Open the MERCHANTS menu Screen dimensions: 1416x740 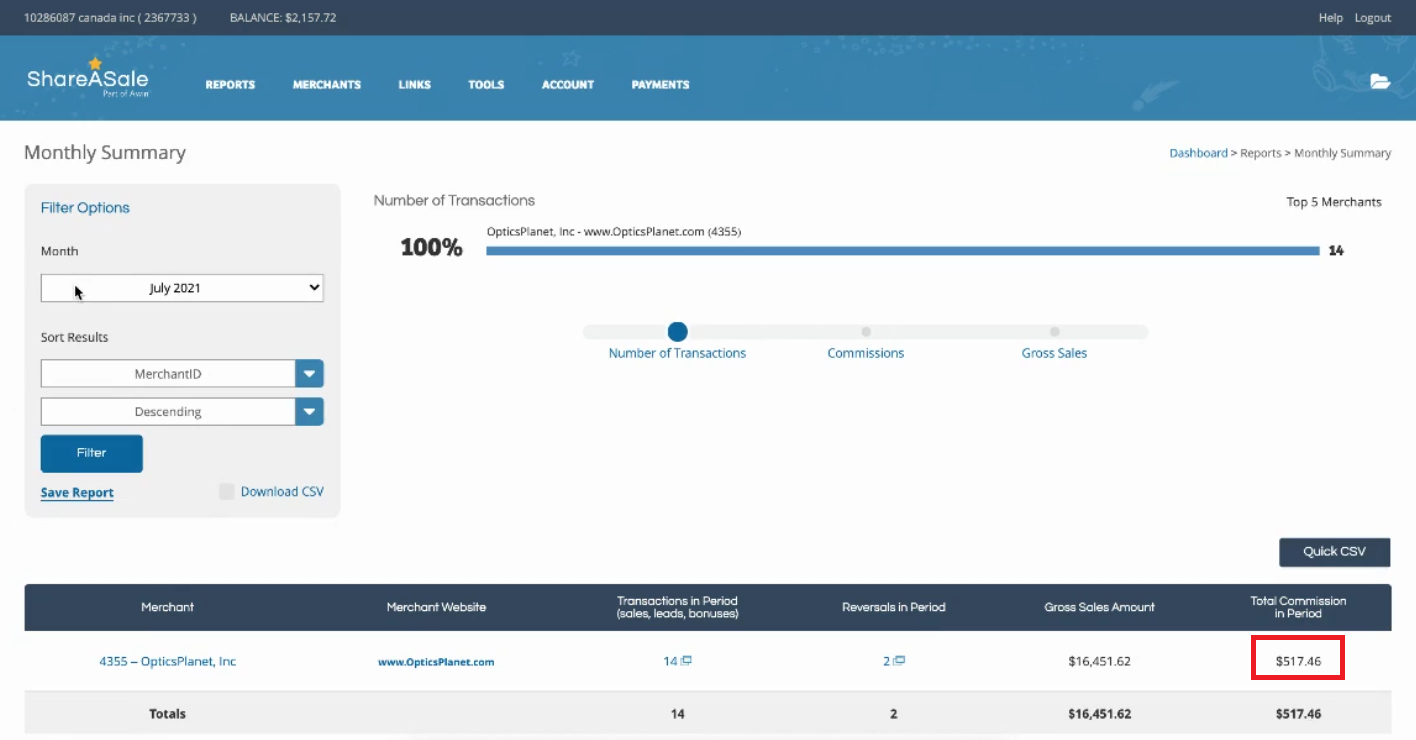[x=327, y=85]
